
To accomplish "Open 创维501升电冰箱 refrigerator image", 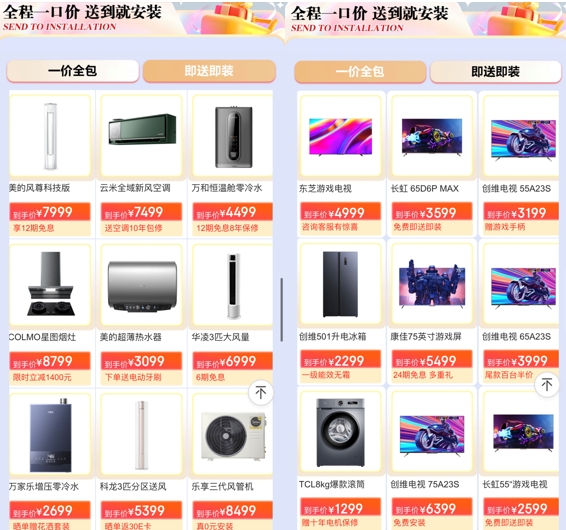I will click(x=340, y=284).
